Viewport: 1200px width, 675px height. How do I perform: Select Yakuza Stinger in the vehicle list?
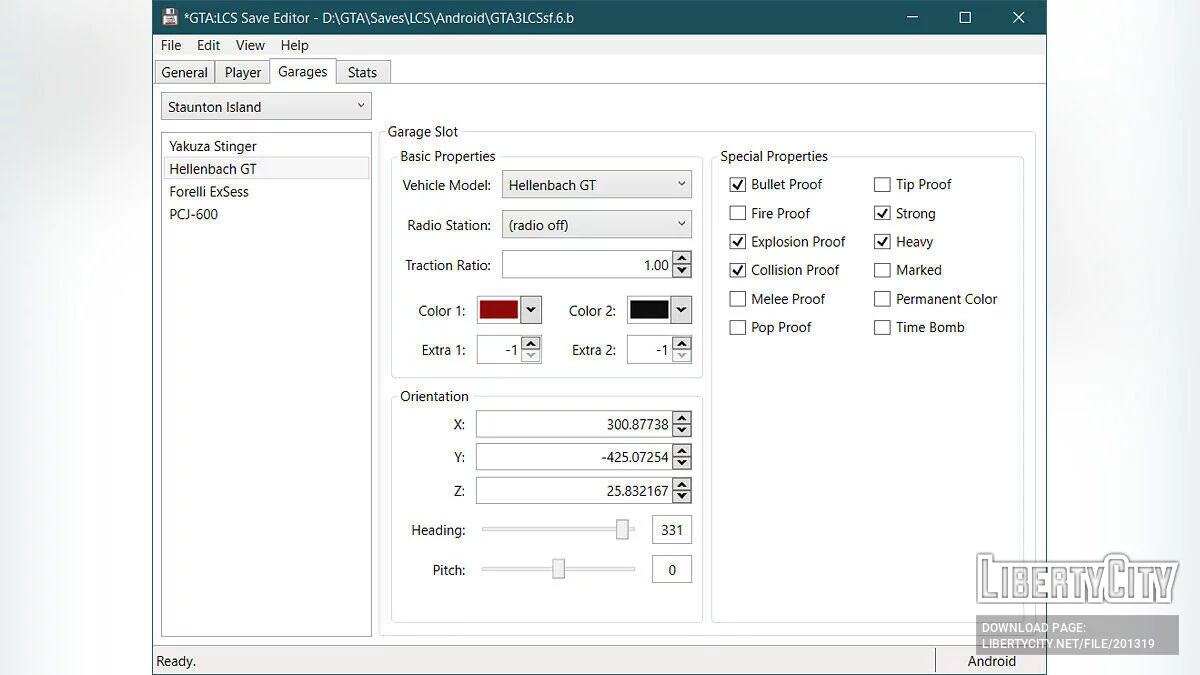point(213,146)
